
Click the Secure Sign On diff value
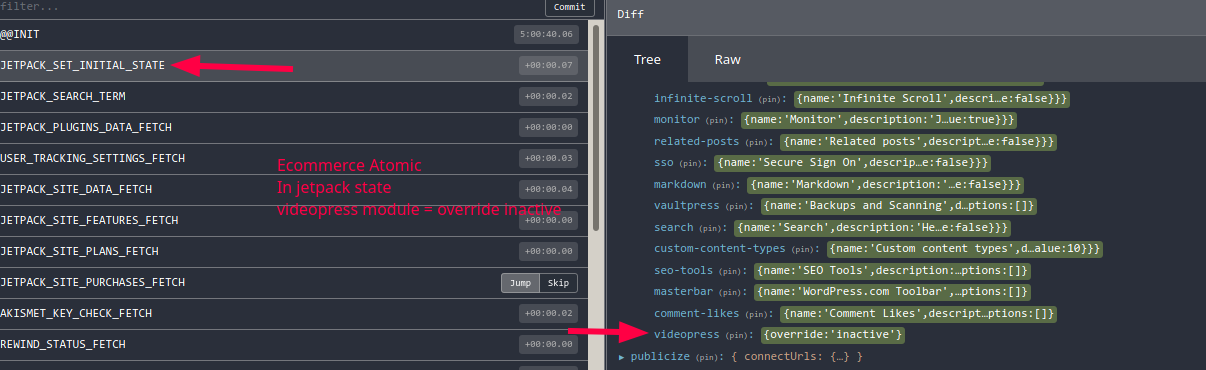[854, 163]
